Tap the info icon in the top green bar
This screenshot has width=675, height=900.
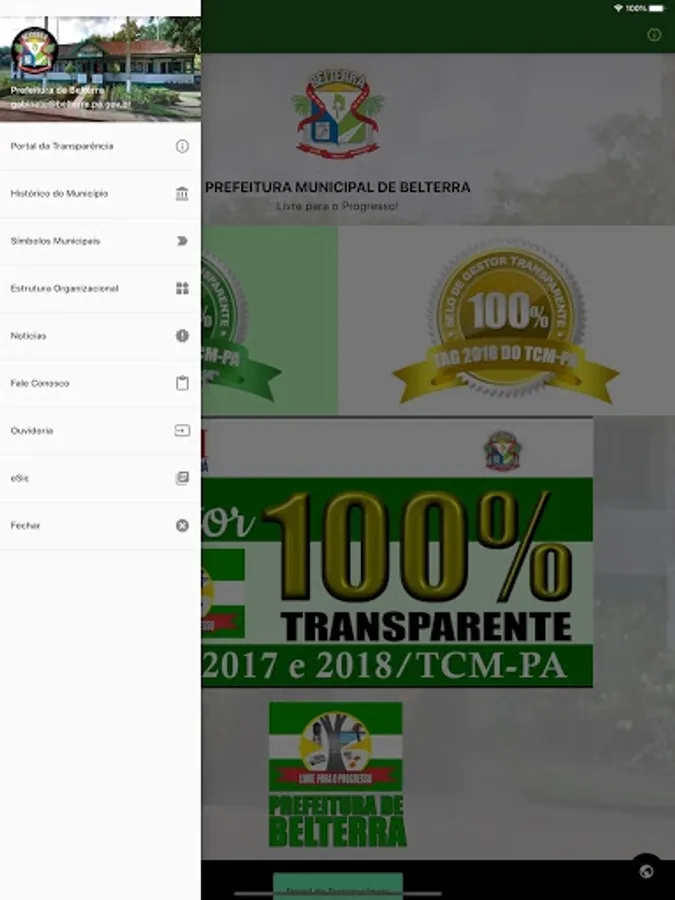(654, 35)
